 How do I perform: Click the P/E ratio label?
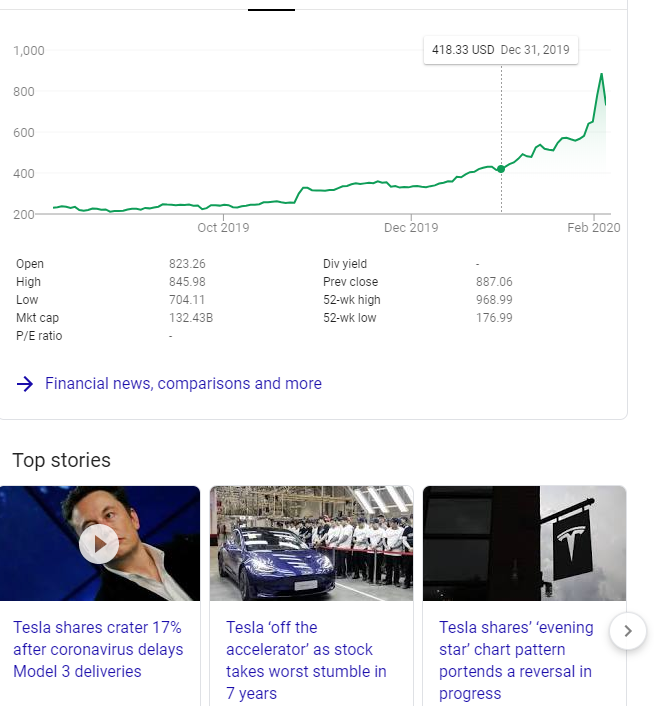point(39,335)
